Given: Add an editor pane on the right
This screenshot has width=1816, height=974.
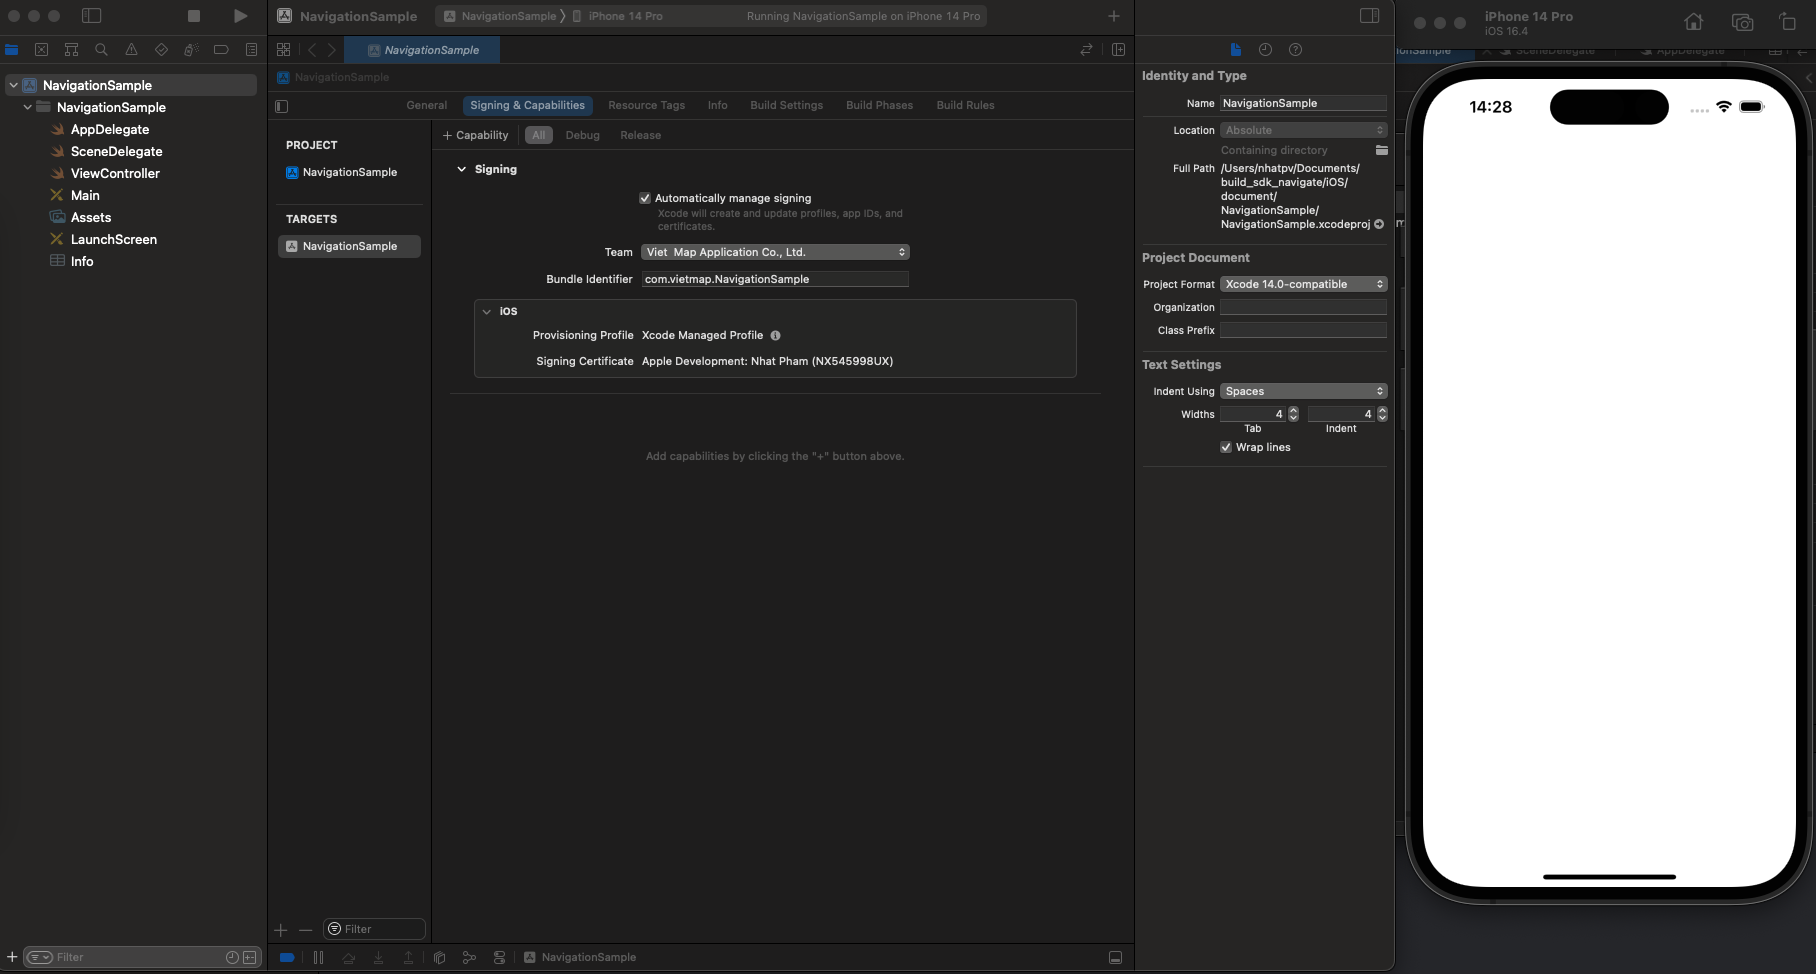Looking at the screenshot, I should pyautogui.click(x=1118, y=49).
